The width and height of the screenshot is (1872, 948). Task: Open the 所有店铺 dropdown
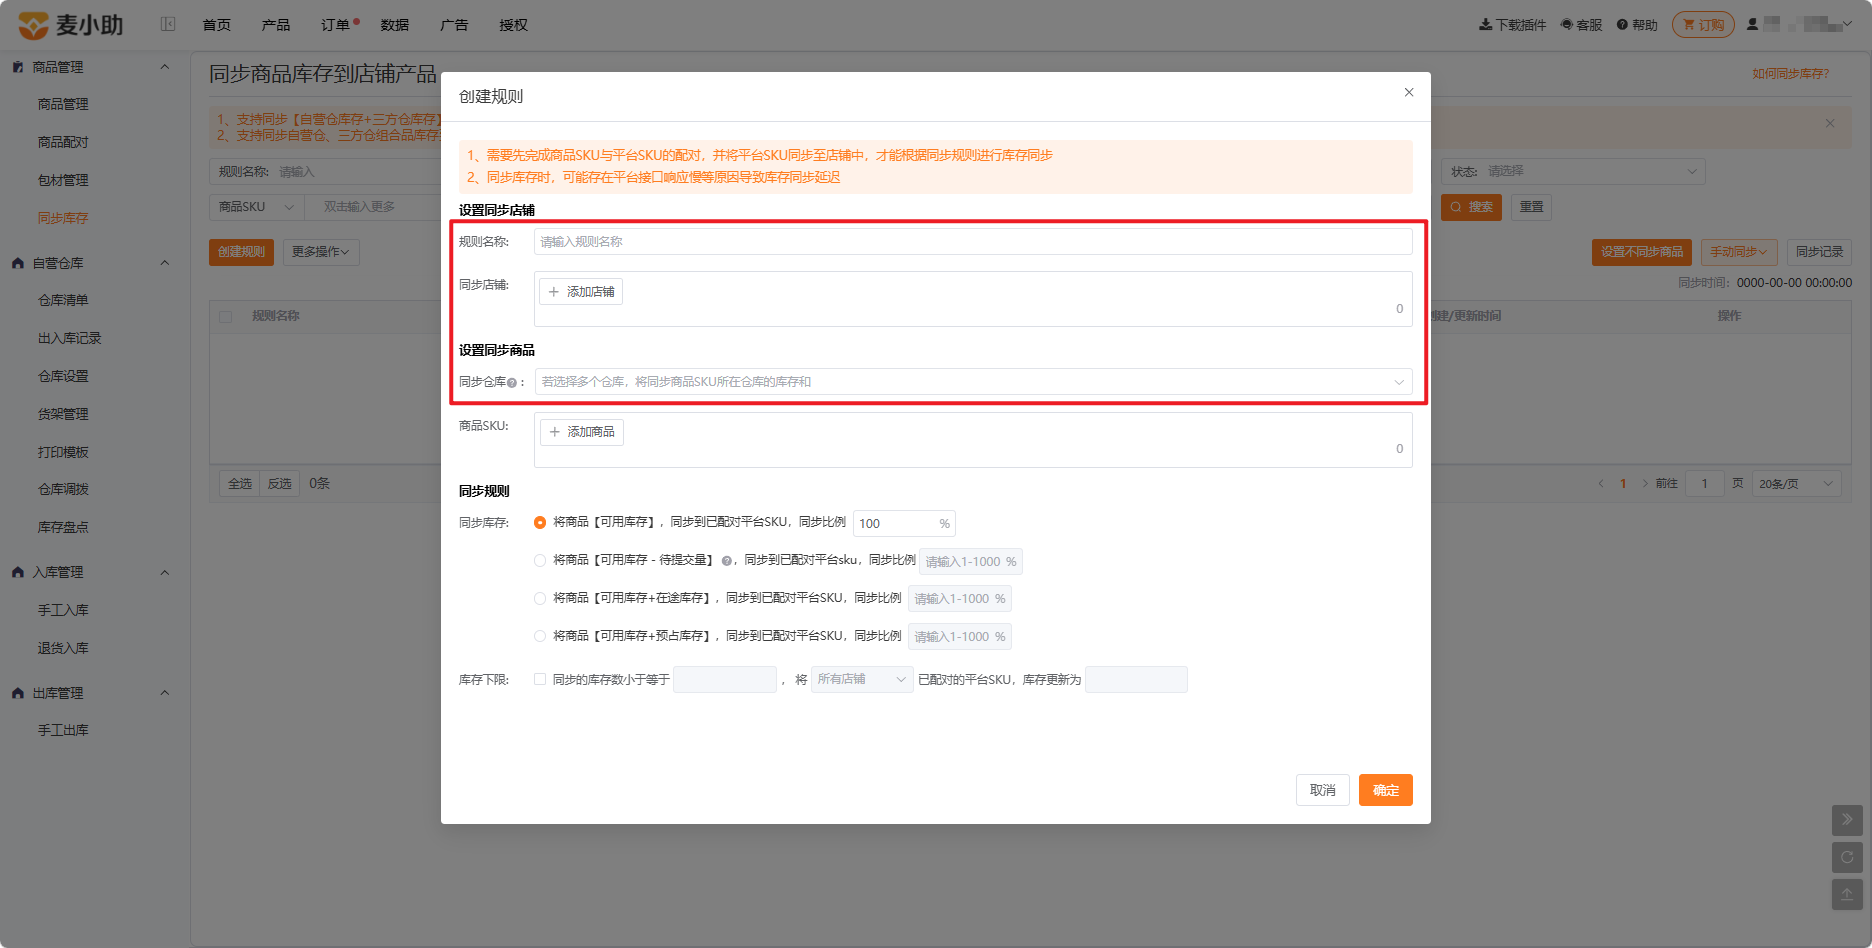click(x=862, y=679)
